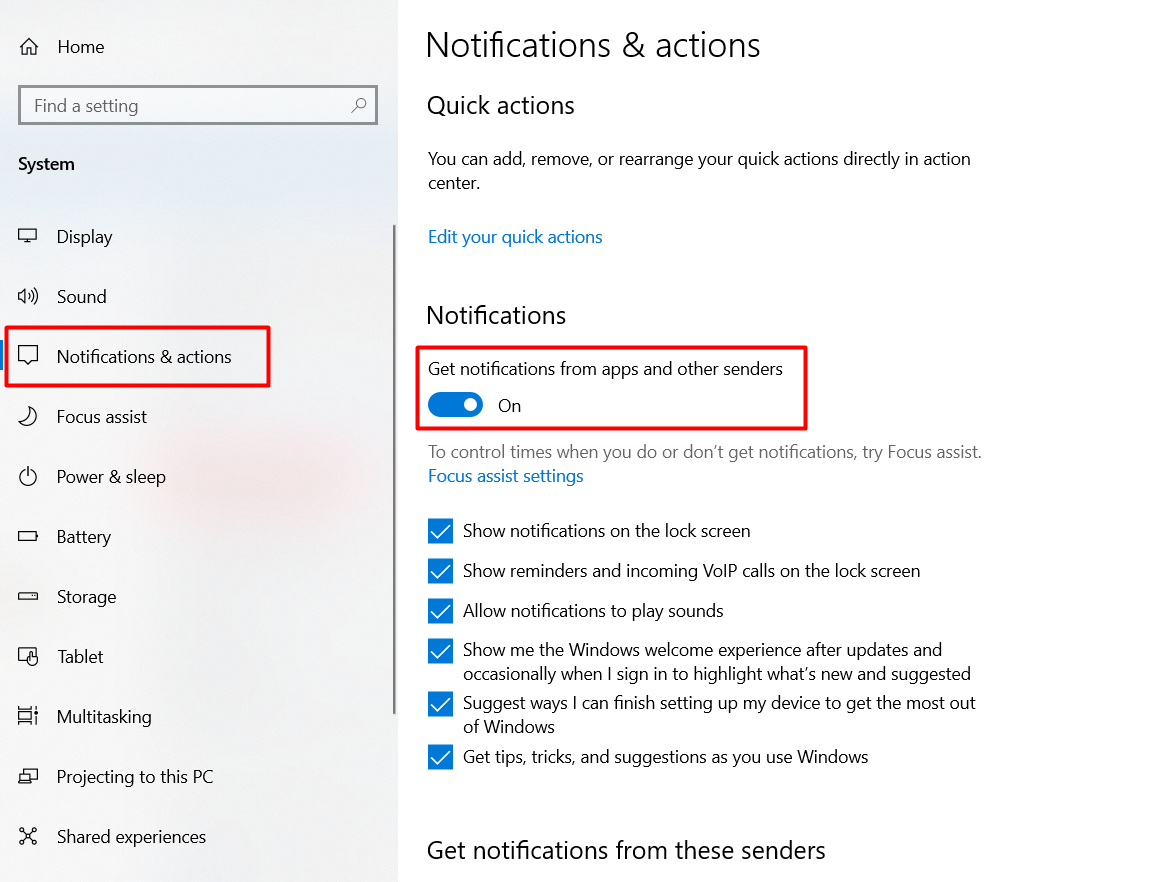
Task: Click Focus assist settings link
Action: click(x=506, y=476)
